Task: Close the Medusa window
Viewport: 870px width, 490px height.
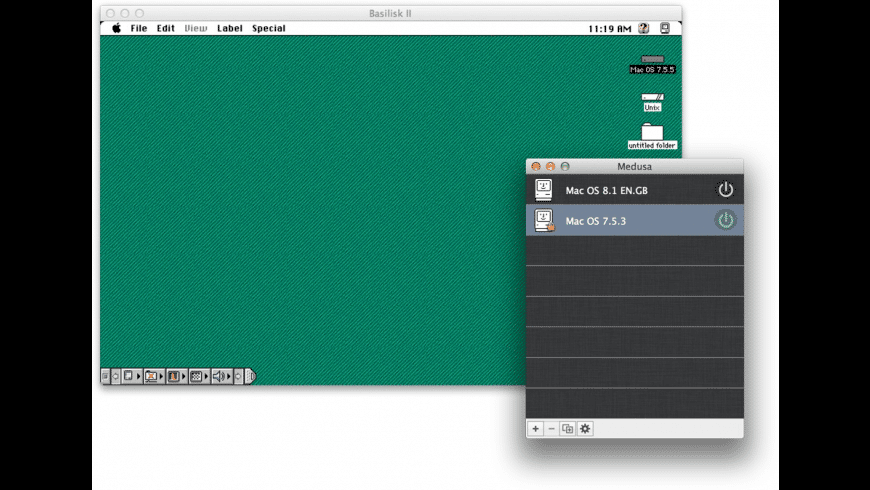Action: click(536, 166)
